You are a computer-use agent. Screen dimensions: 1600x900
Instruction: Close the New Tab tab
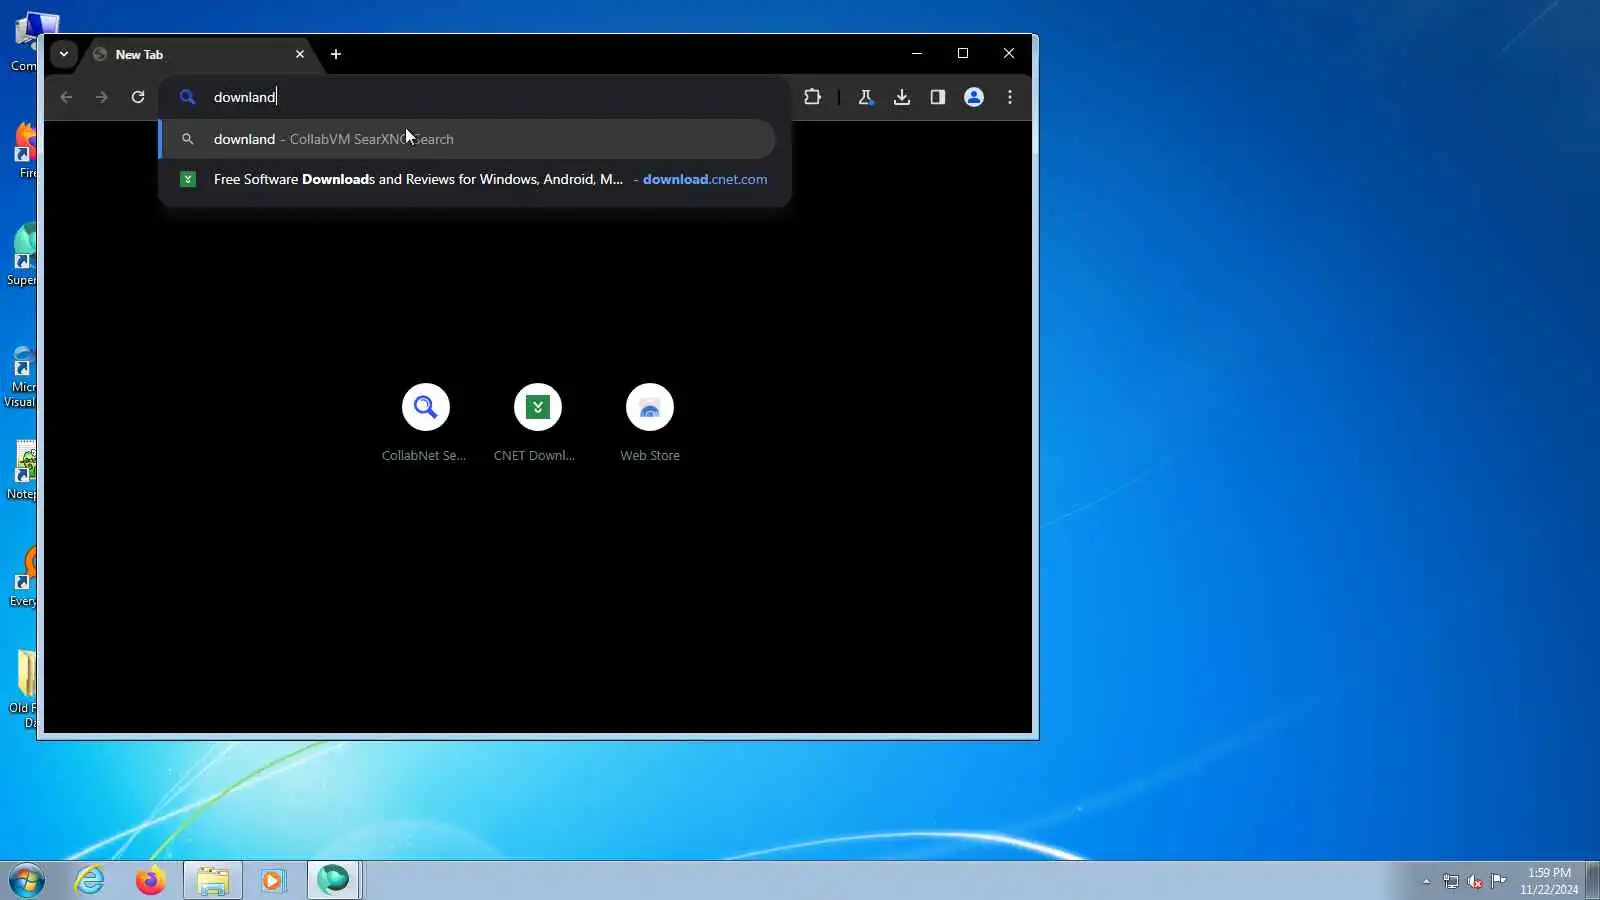pos(300,54)
